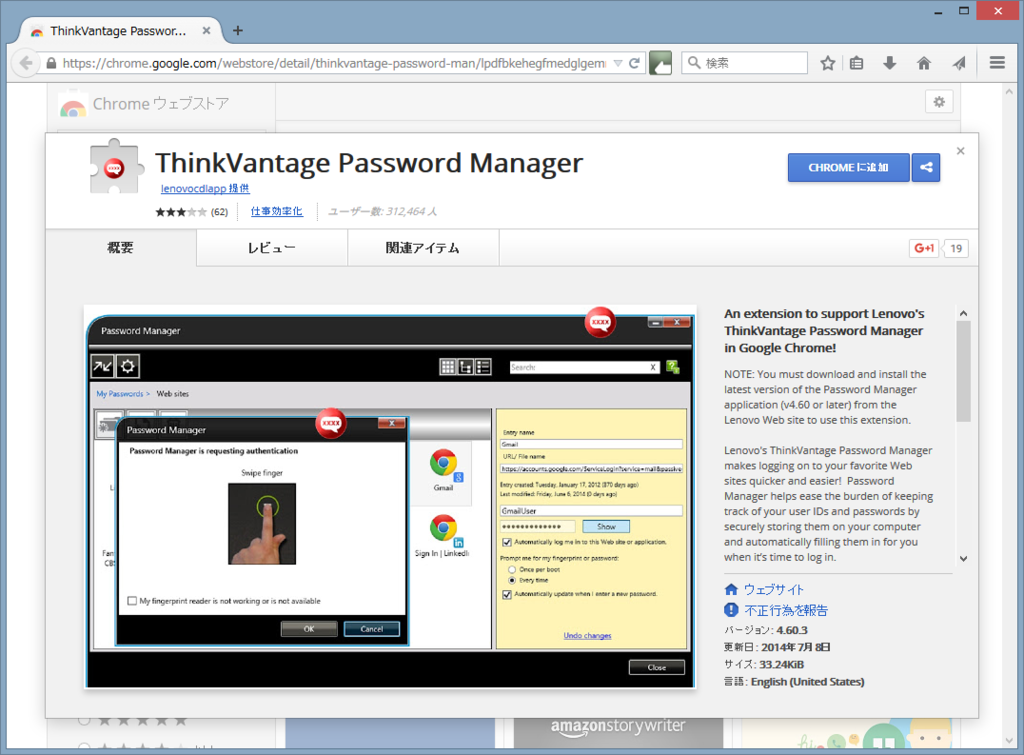Open a new browser tab with plus
Screen dimensions: 1024x755
[x=238, y=31]
